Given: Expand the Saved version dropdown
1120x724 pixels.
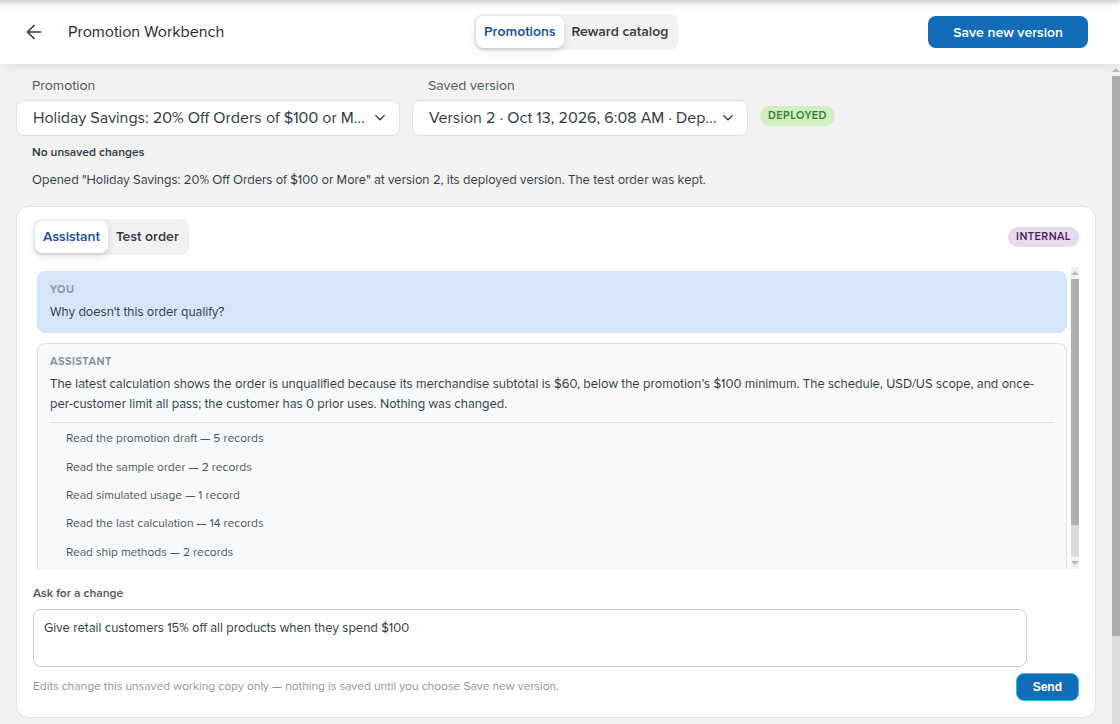Looking at the screenshot, I should tap(580, 118).
